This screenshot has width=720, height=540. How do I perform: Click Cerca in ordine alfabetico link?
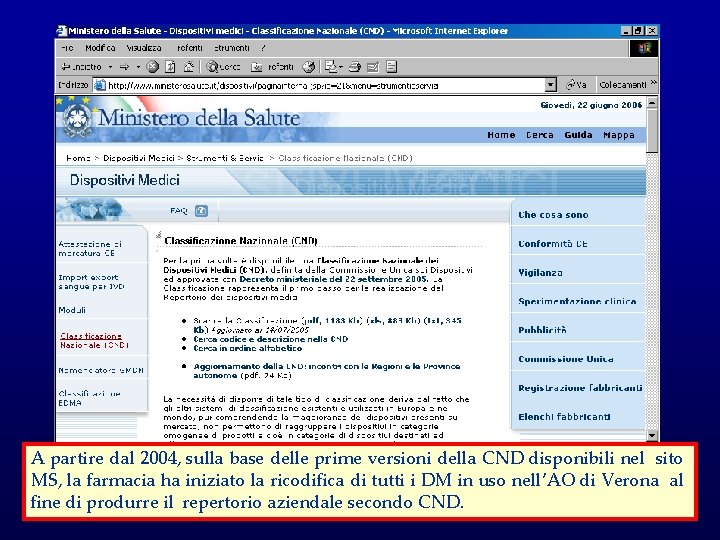[x=248, y=349]
